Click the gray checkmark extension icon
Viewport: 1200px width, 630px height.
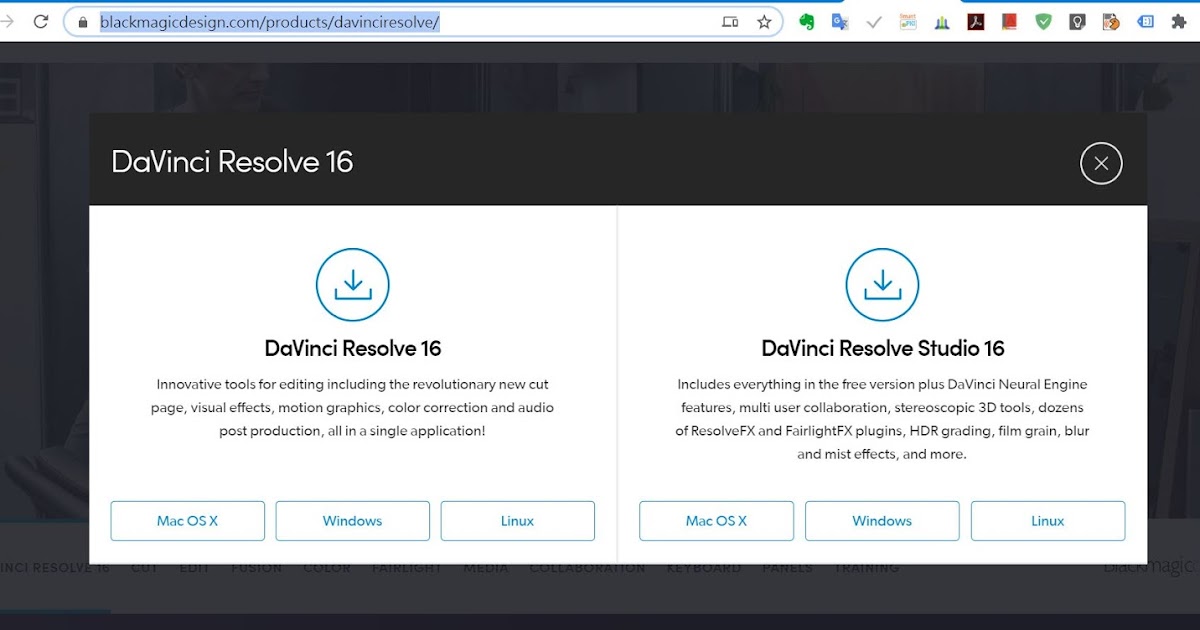click(874, 21)
